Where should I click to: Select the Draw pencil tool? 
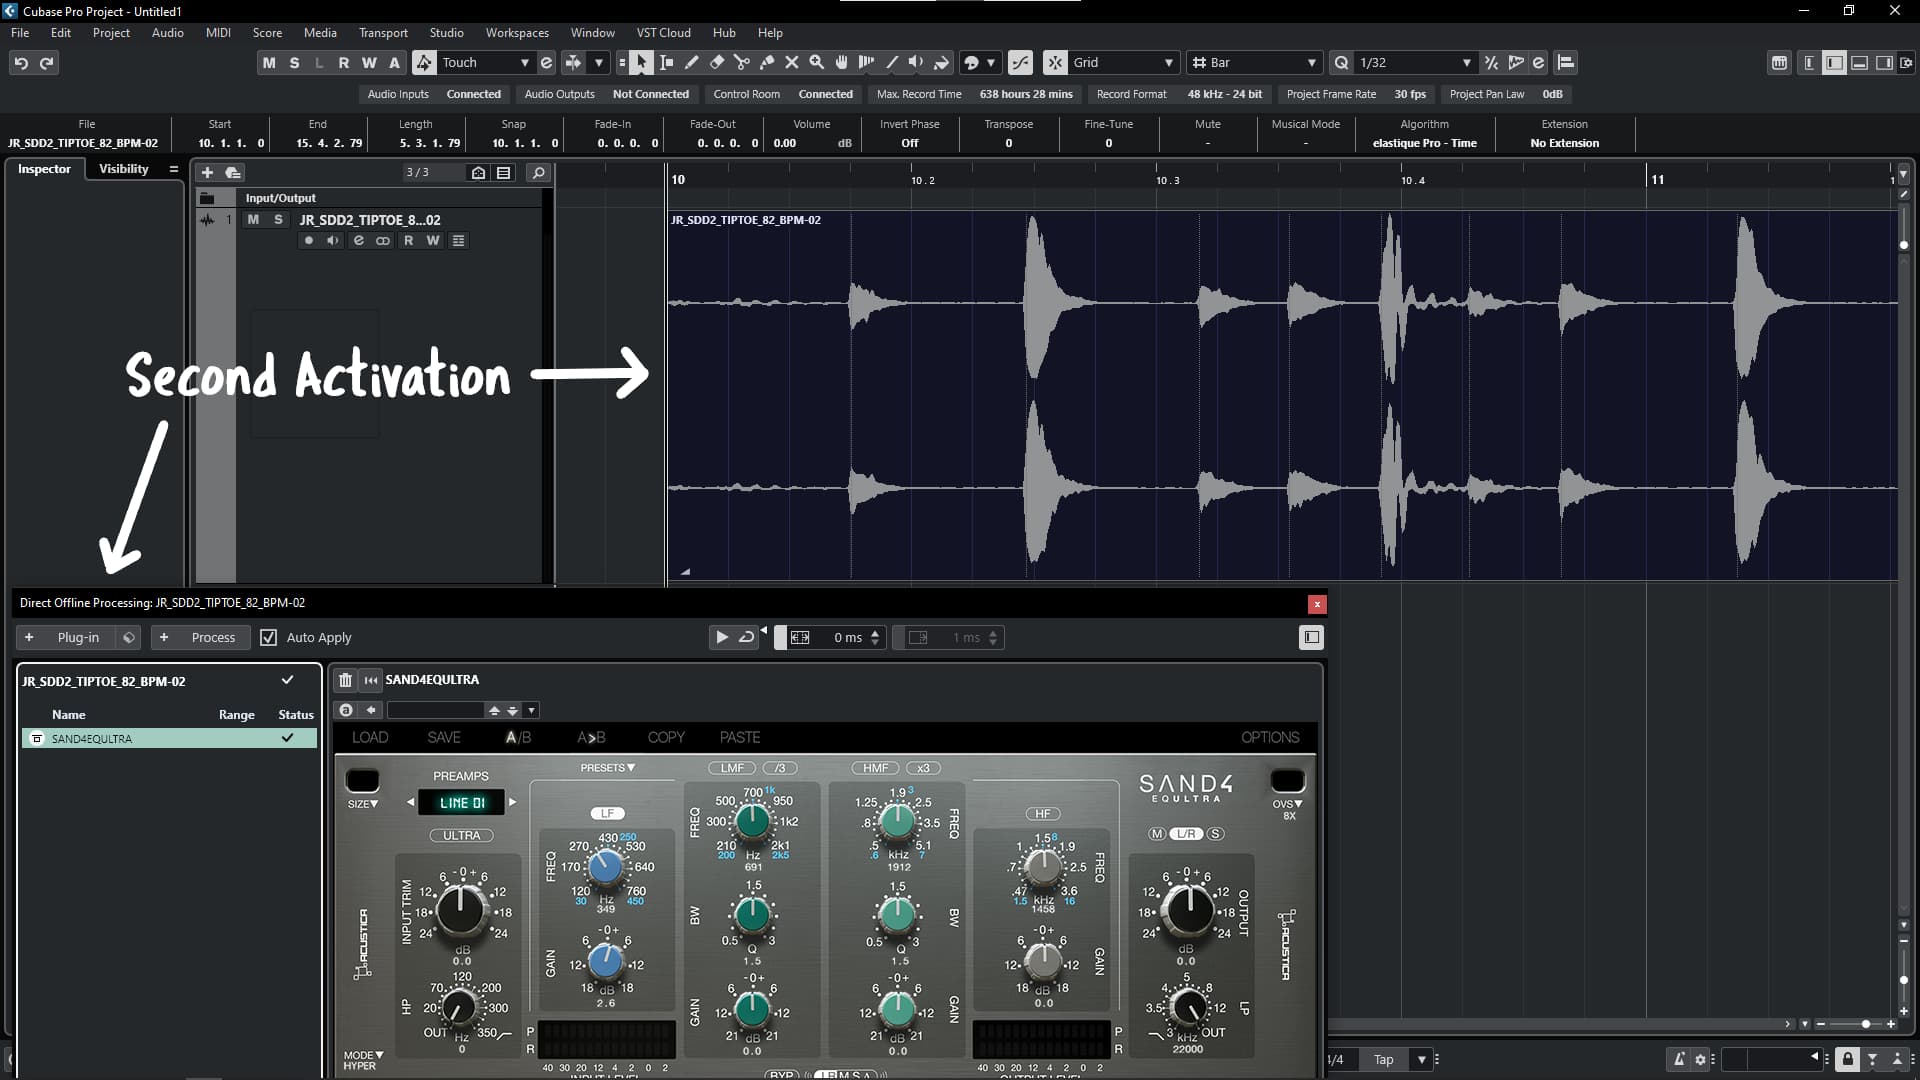(691, 62)
